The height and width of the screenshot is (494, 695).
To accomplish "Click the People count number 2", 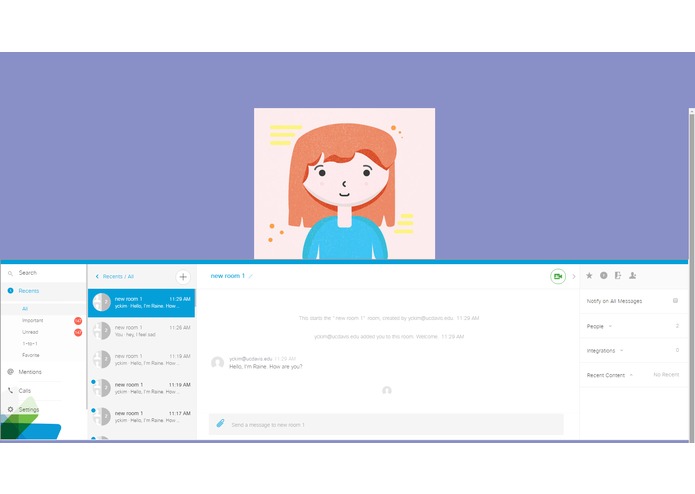I will coord(677,326).
